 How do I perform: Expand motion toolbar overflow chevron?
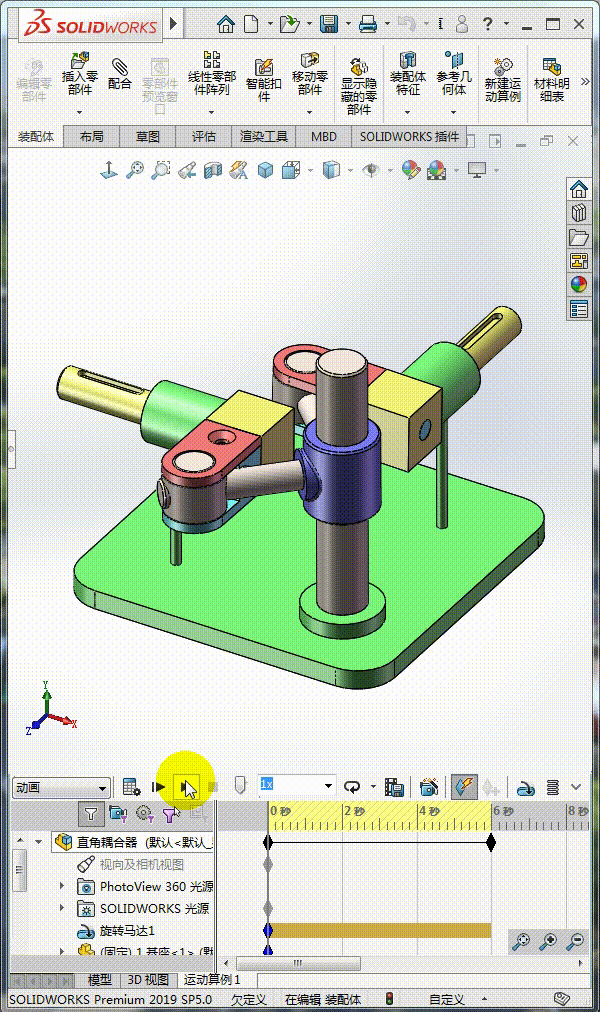click(576, 787)
